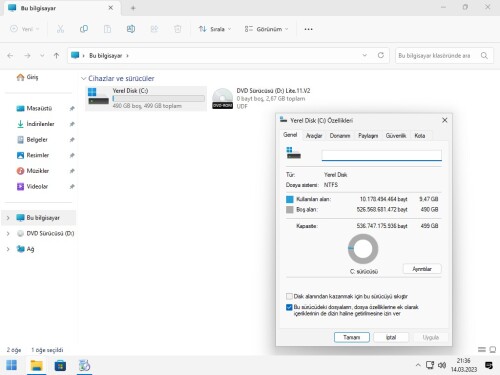Expand Bu bilgisayar tree node
The width and height of the screenshot is (500, 375).
[x=8, y=218]
